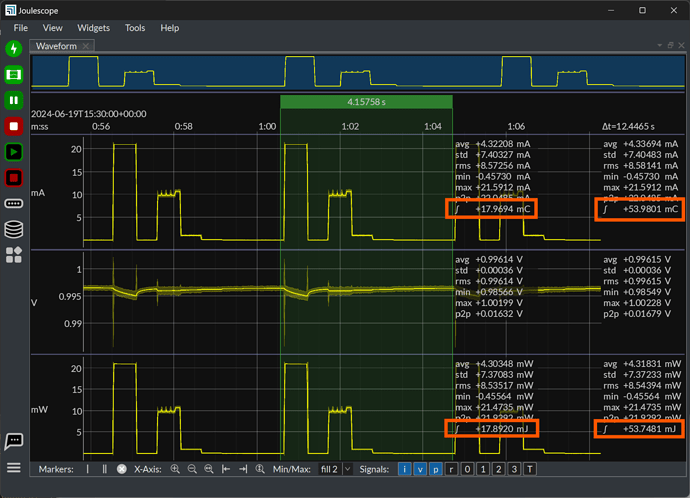The height and width of the screenshot is (498, 690).
Task: Enable the general input '1' signal
Action: pos(483,469)
